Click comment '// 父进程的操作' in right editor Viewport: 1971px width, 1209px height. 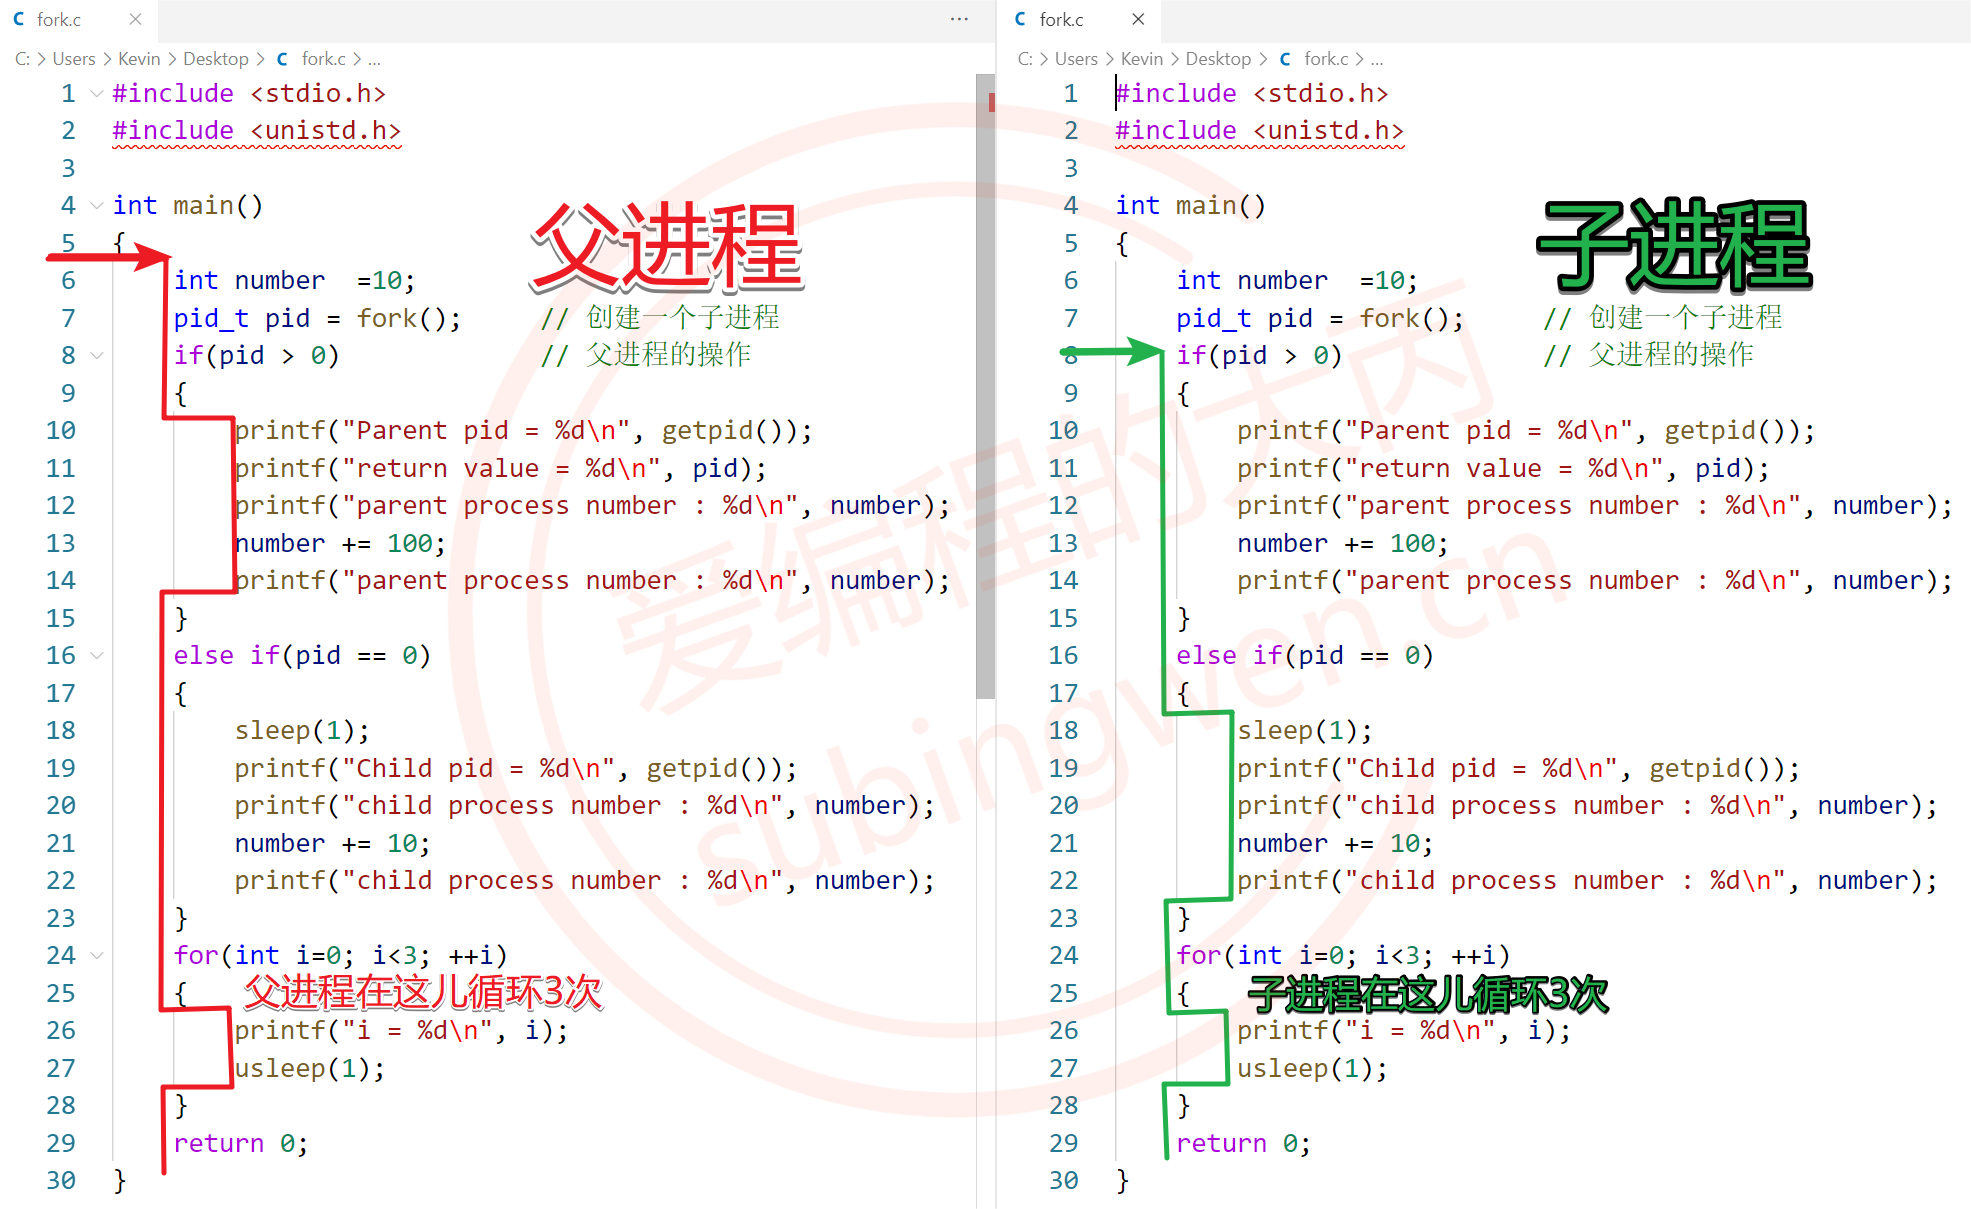(x=1648, y=355)
